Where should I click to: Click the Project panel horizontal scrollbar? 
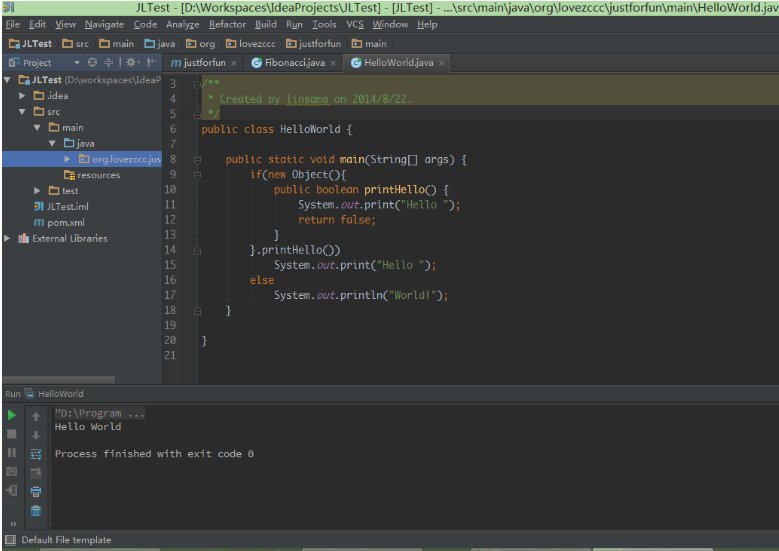point(58,379)
